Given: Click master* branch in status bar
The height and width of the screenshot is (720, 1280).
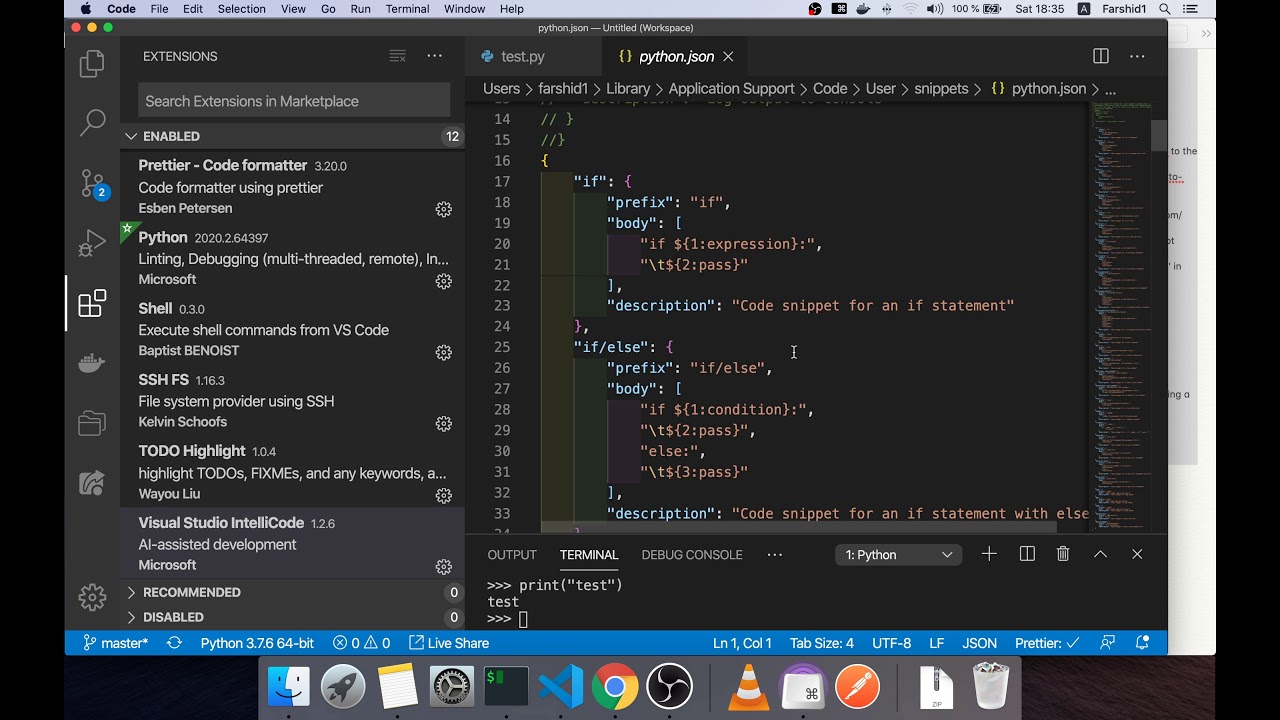Looking at the screenshot, I should click(x=115, y=643).
